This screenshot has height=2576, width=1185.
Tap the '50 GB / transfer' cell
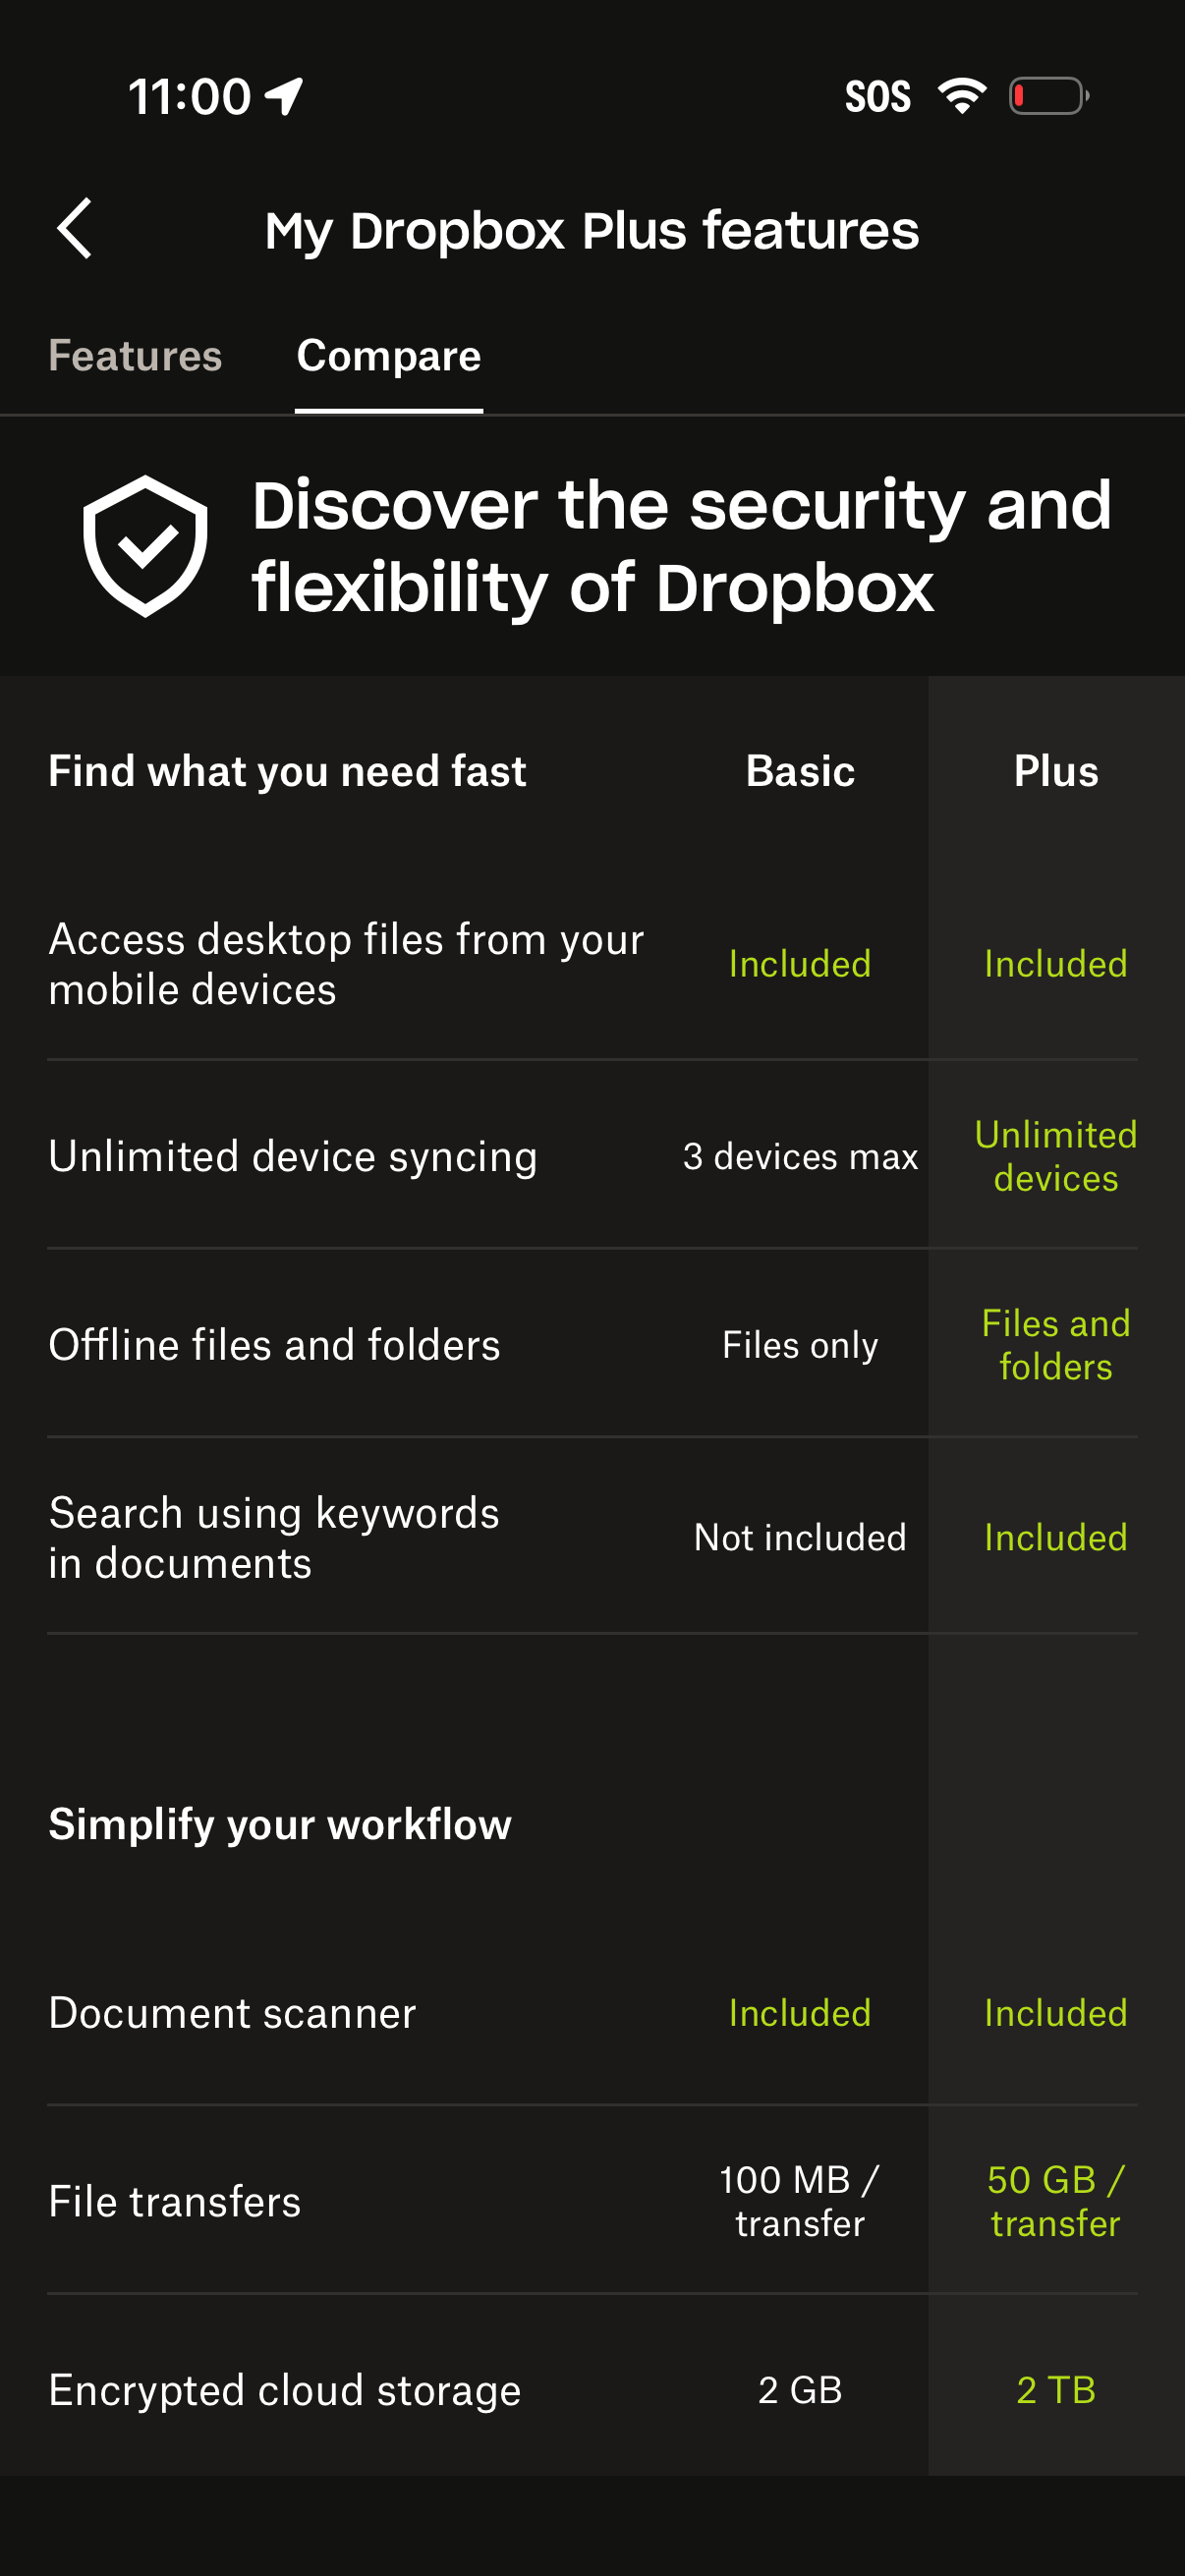coord(1056,2202)
